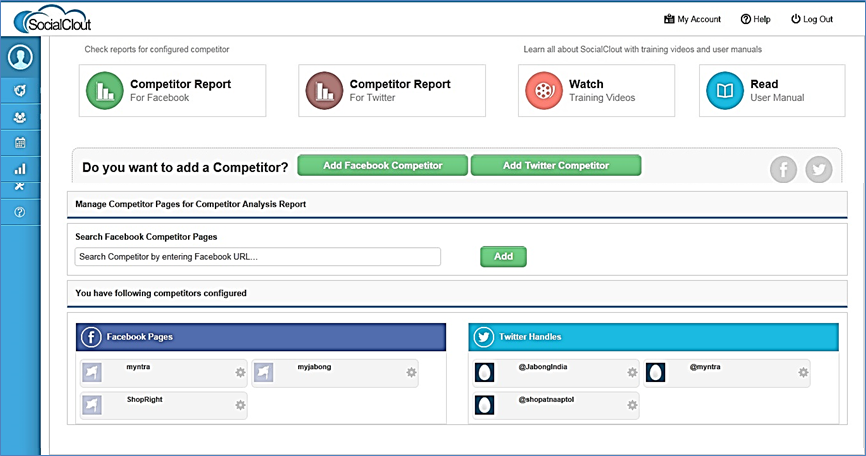Open settings gear for ShopRight page

pyautogui.click(x=240, y=405)
